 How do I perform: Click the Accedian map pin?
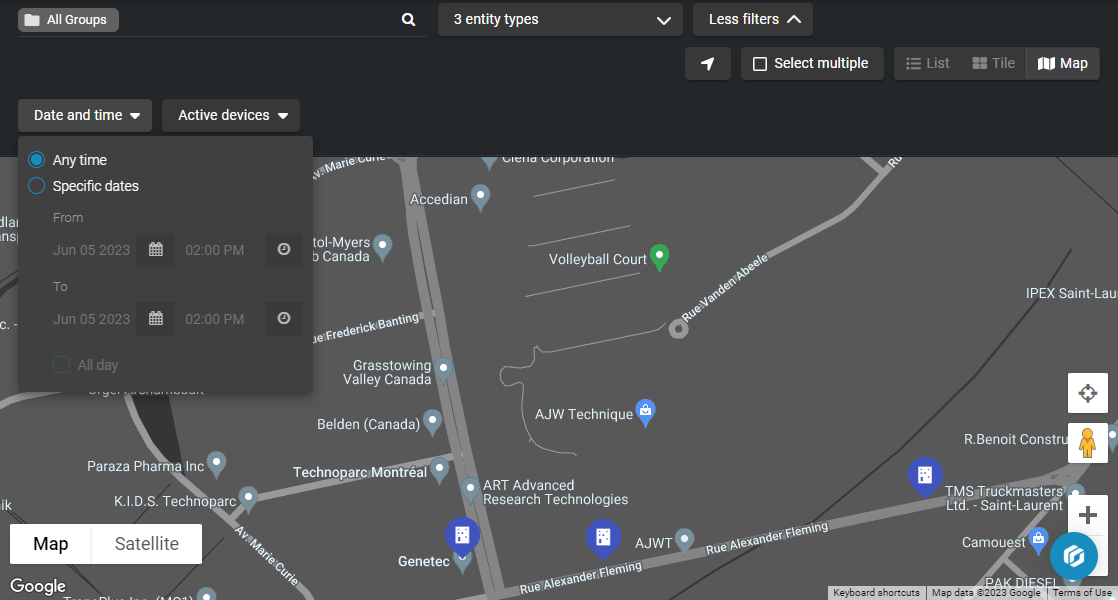click(x=481, y=197)
